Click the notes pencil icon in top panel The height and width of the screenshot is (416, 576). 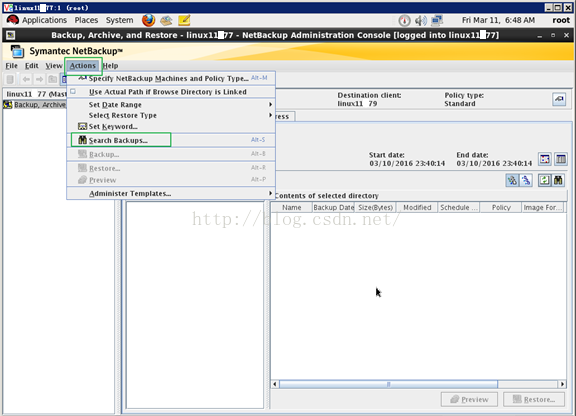[184, 20]
